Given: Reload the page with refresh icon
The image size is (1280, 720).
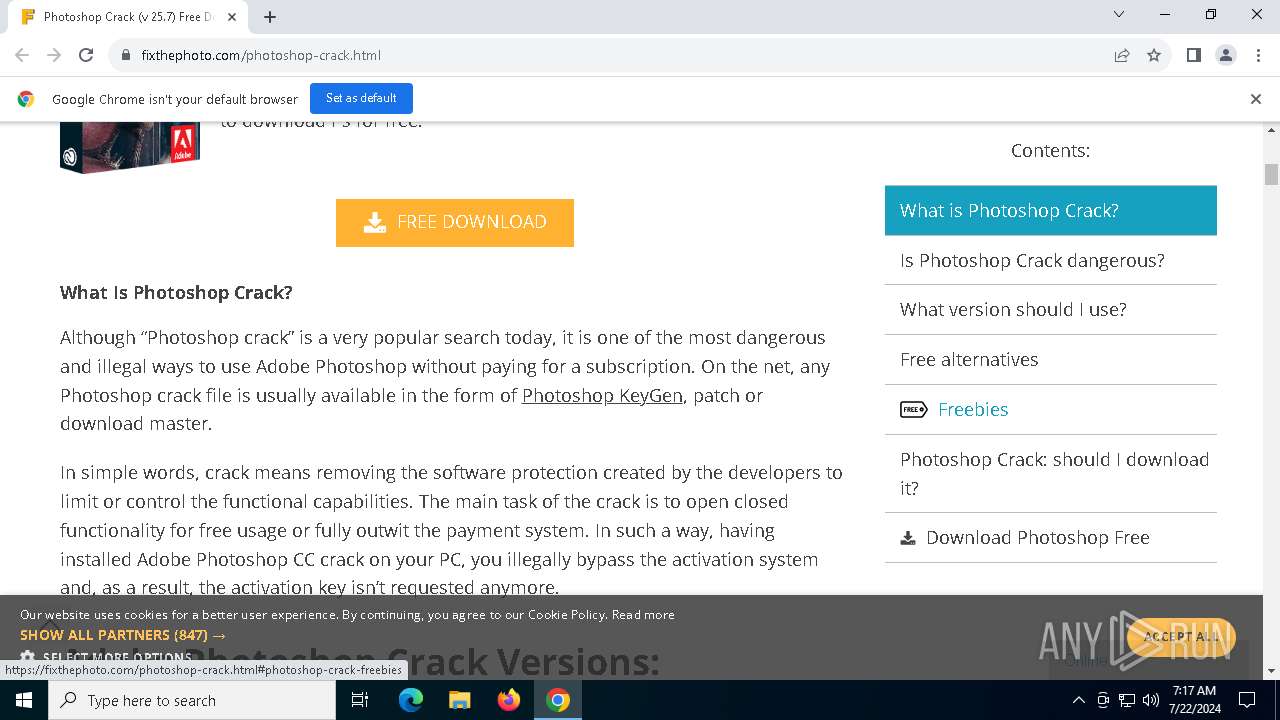Looking at the screenshot, I should 86,55.
